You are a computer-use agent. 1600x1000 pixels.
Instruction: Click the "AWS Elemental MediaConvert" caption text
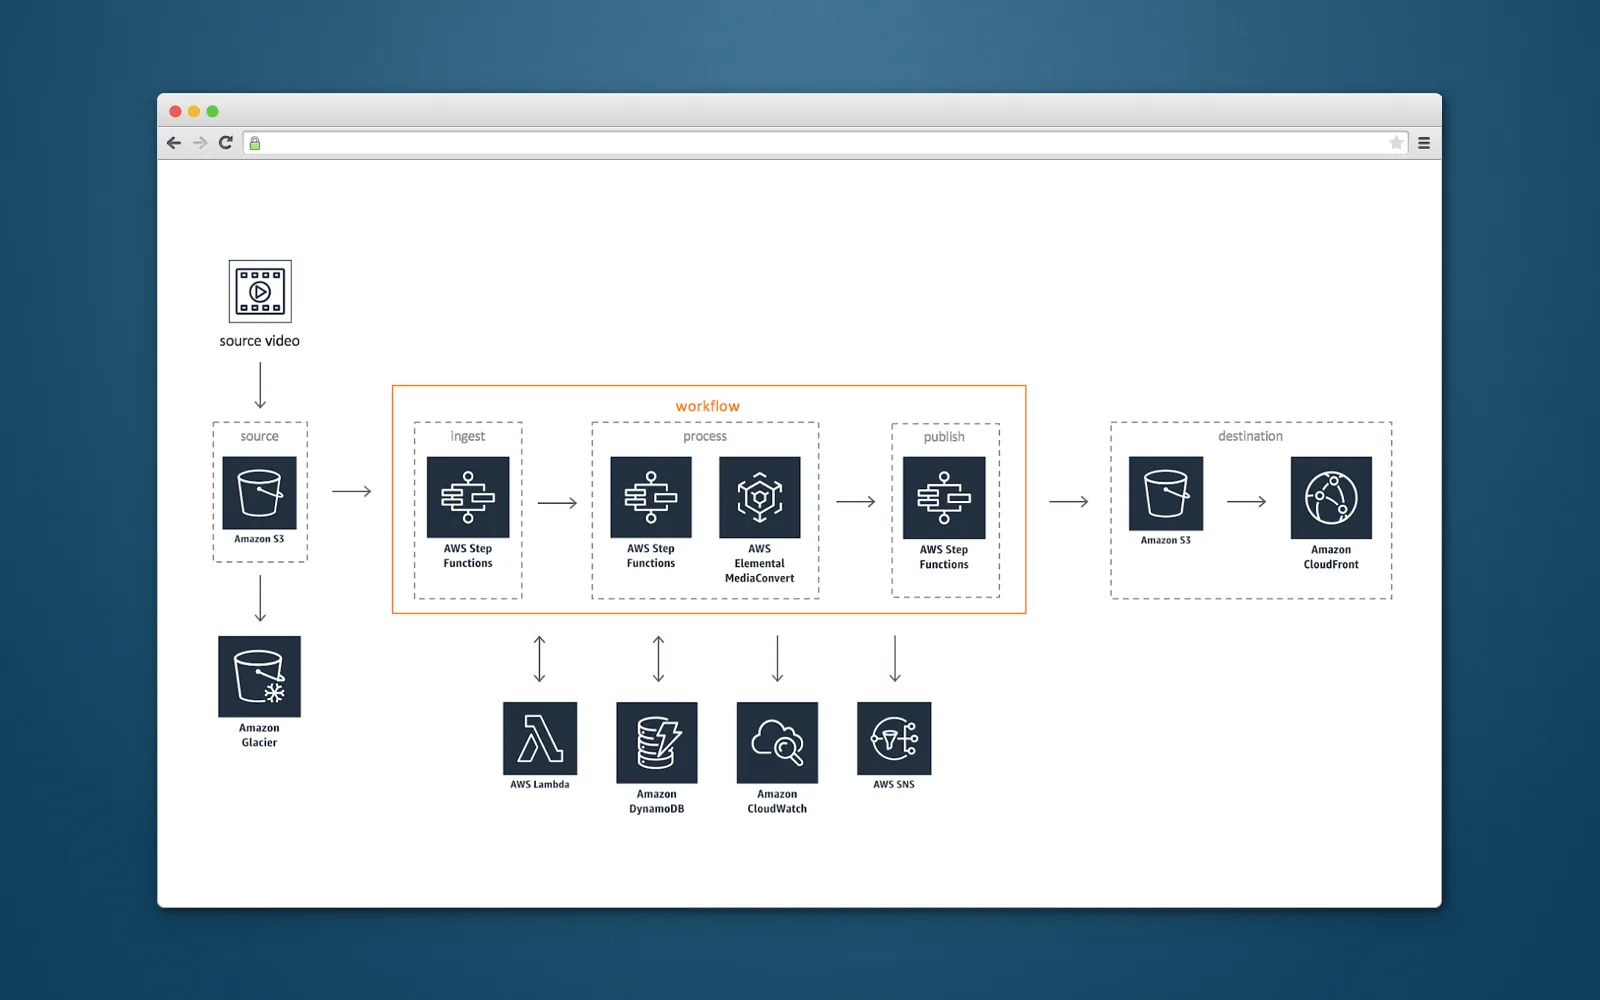(x=760, y=563)
